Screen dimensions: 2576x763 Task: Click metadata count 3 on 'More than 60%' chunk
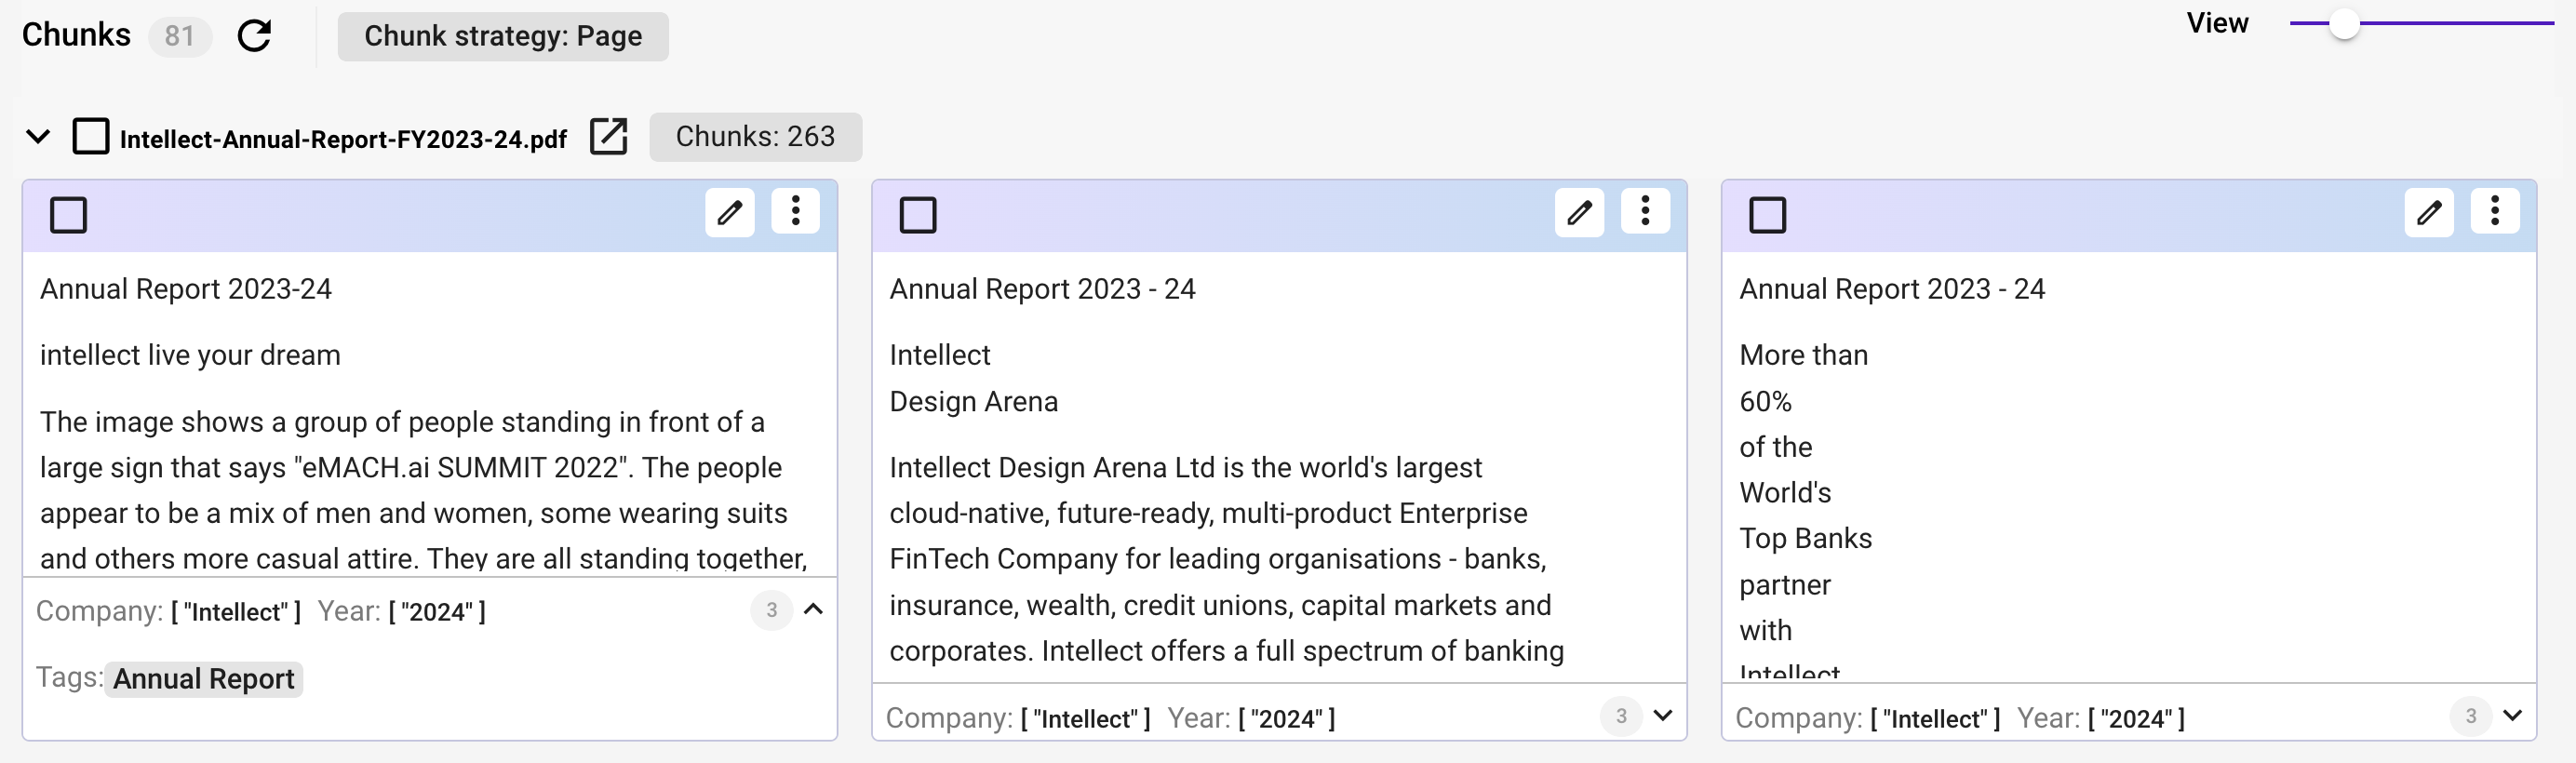tap(2470, 716)
